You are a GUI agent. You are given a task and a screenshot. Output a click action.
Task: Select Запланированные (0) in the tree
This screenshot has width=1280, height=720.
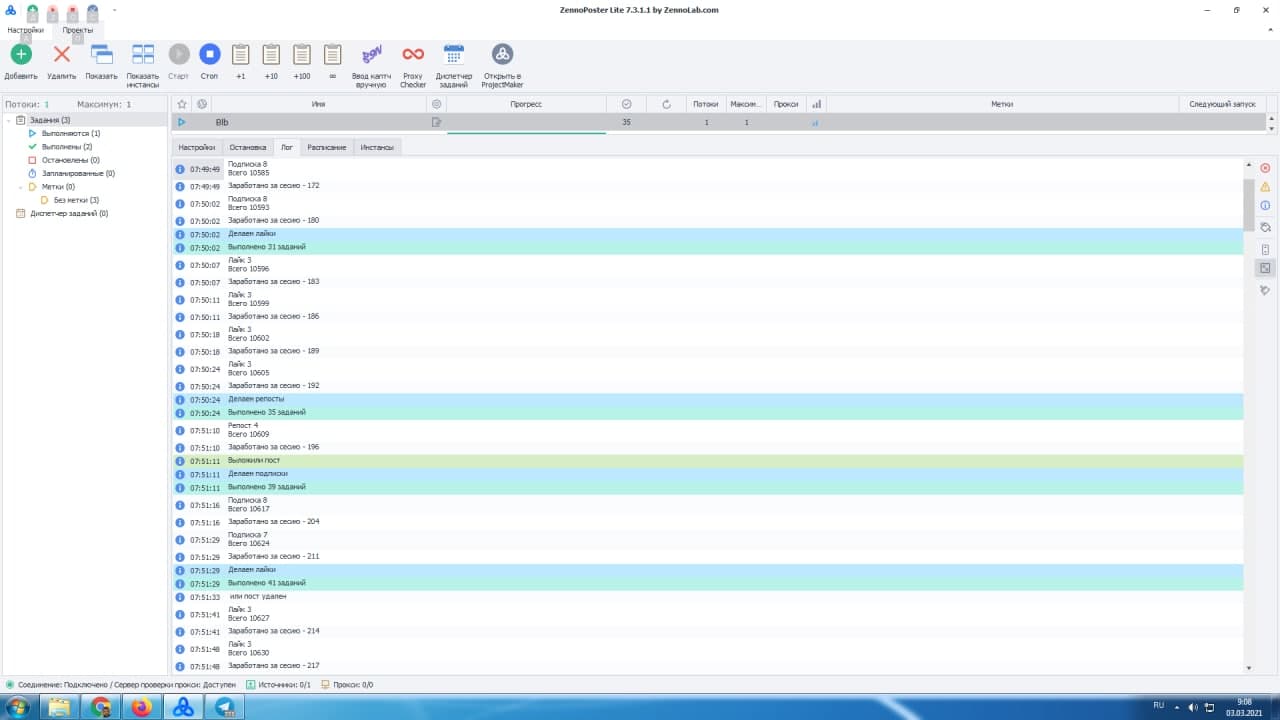78,173
